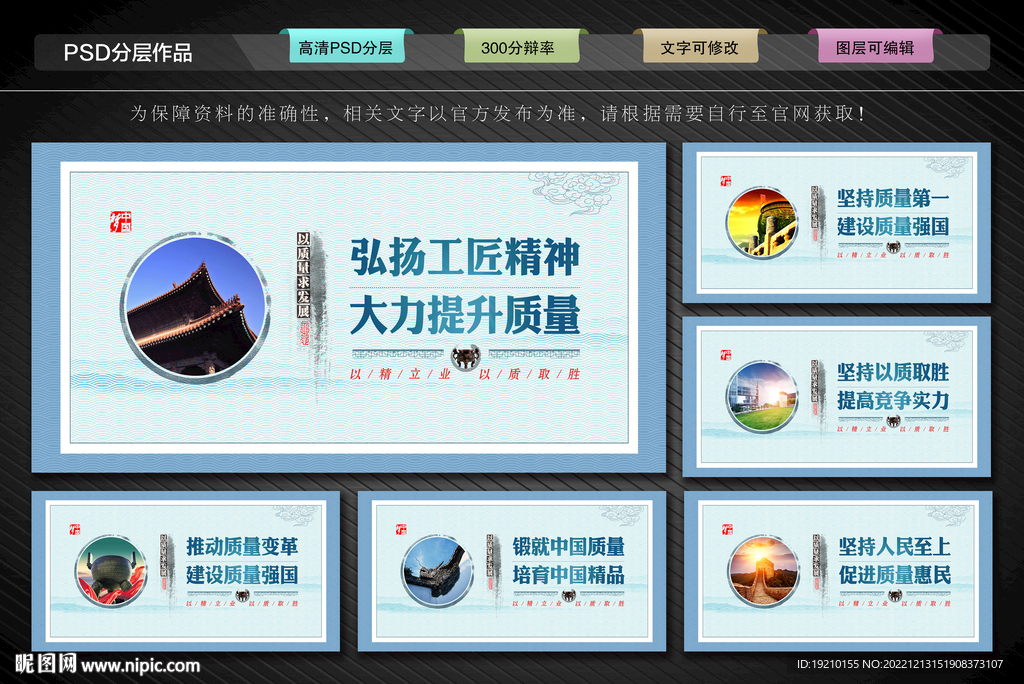The width and height of the screenshot is (1024, 684).
Task: Click the www.nipic.com link
Action: [140, 666]
